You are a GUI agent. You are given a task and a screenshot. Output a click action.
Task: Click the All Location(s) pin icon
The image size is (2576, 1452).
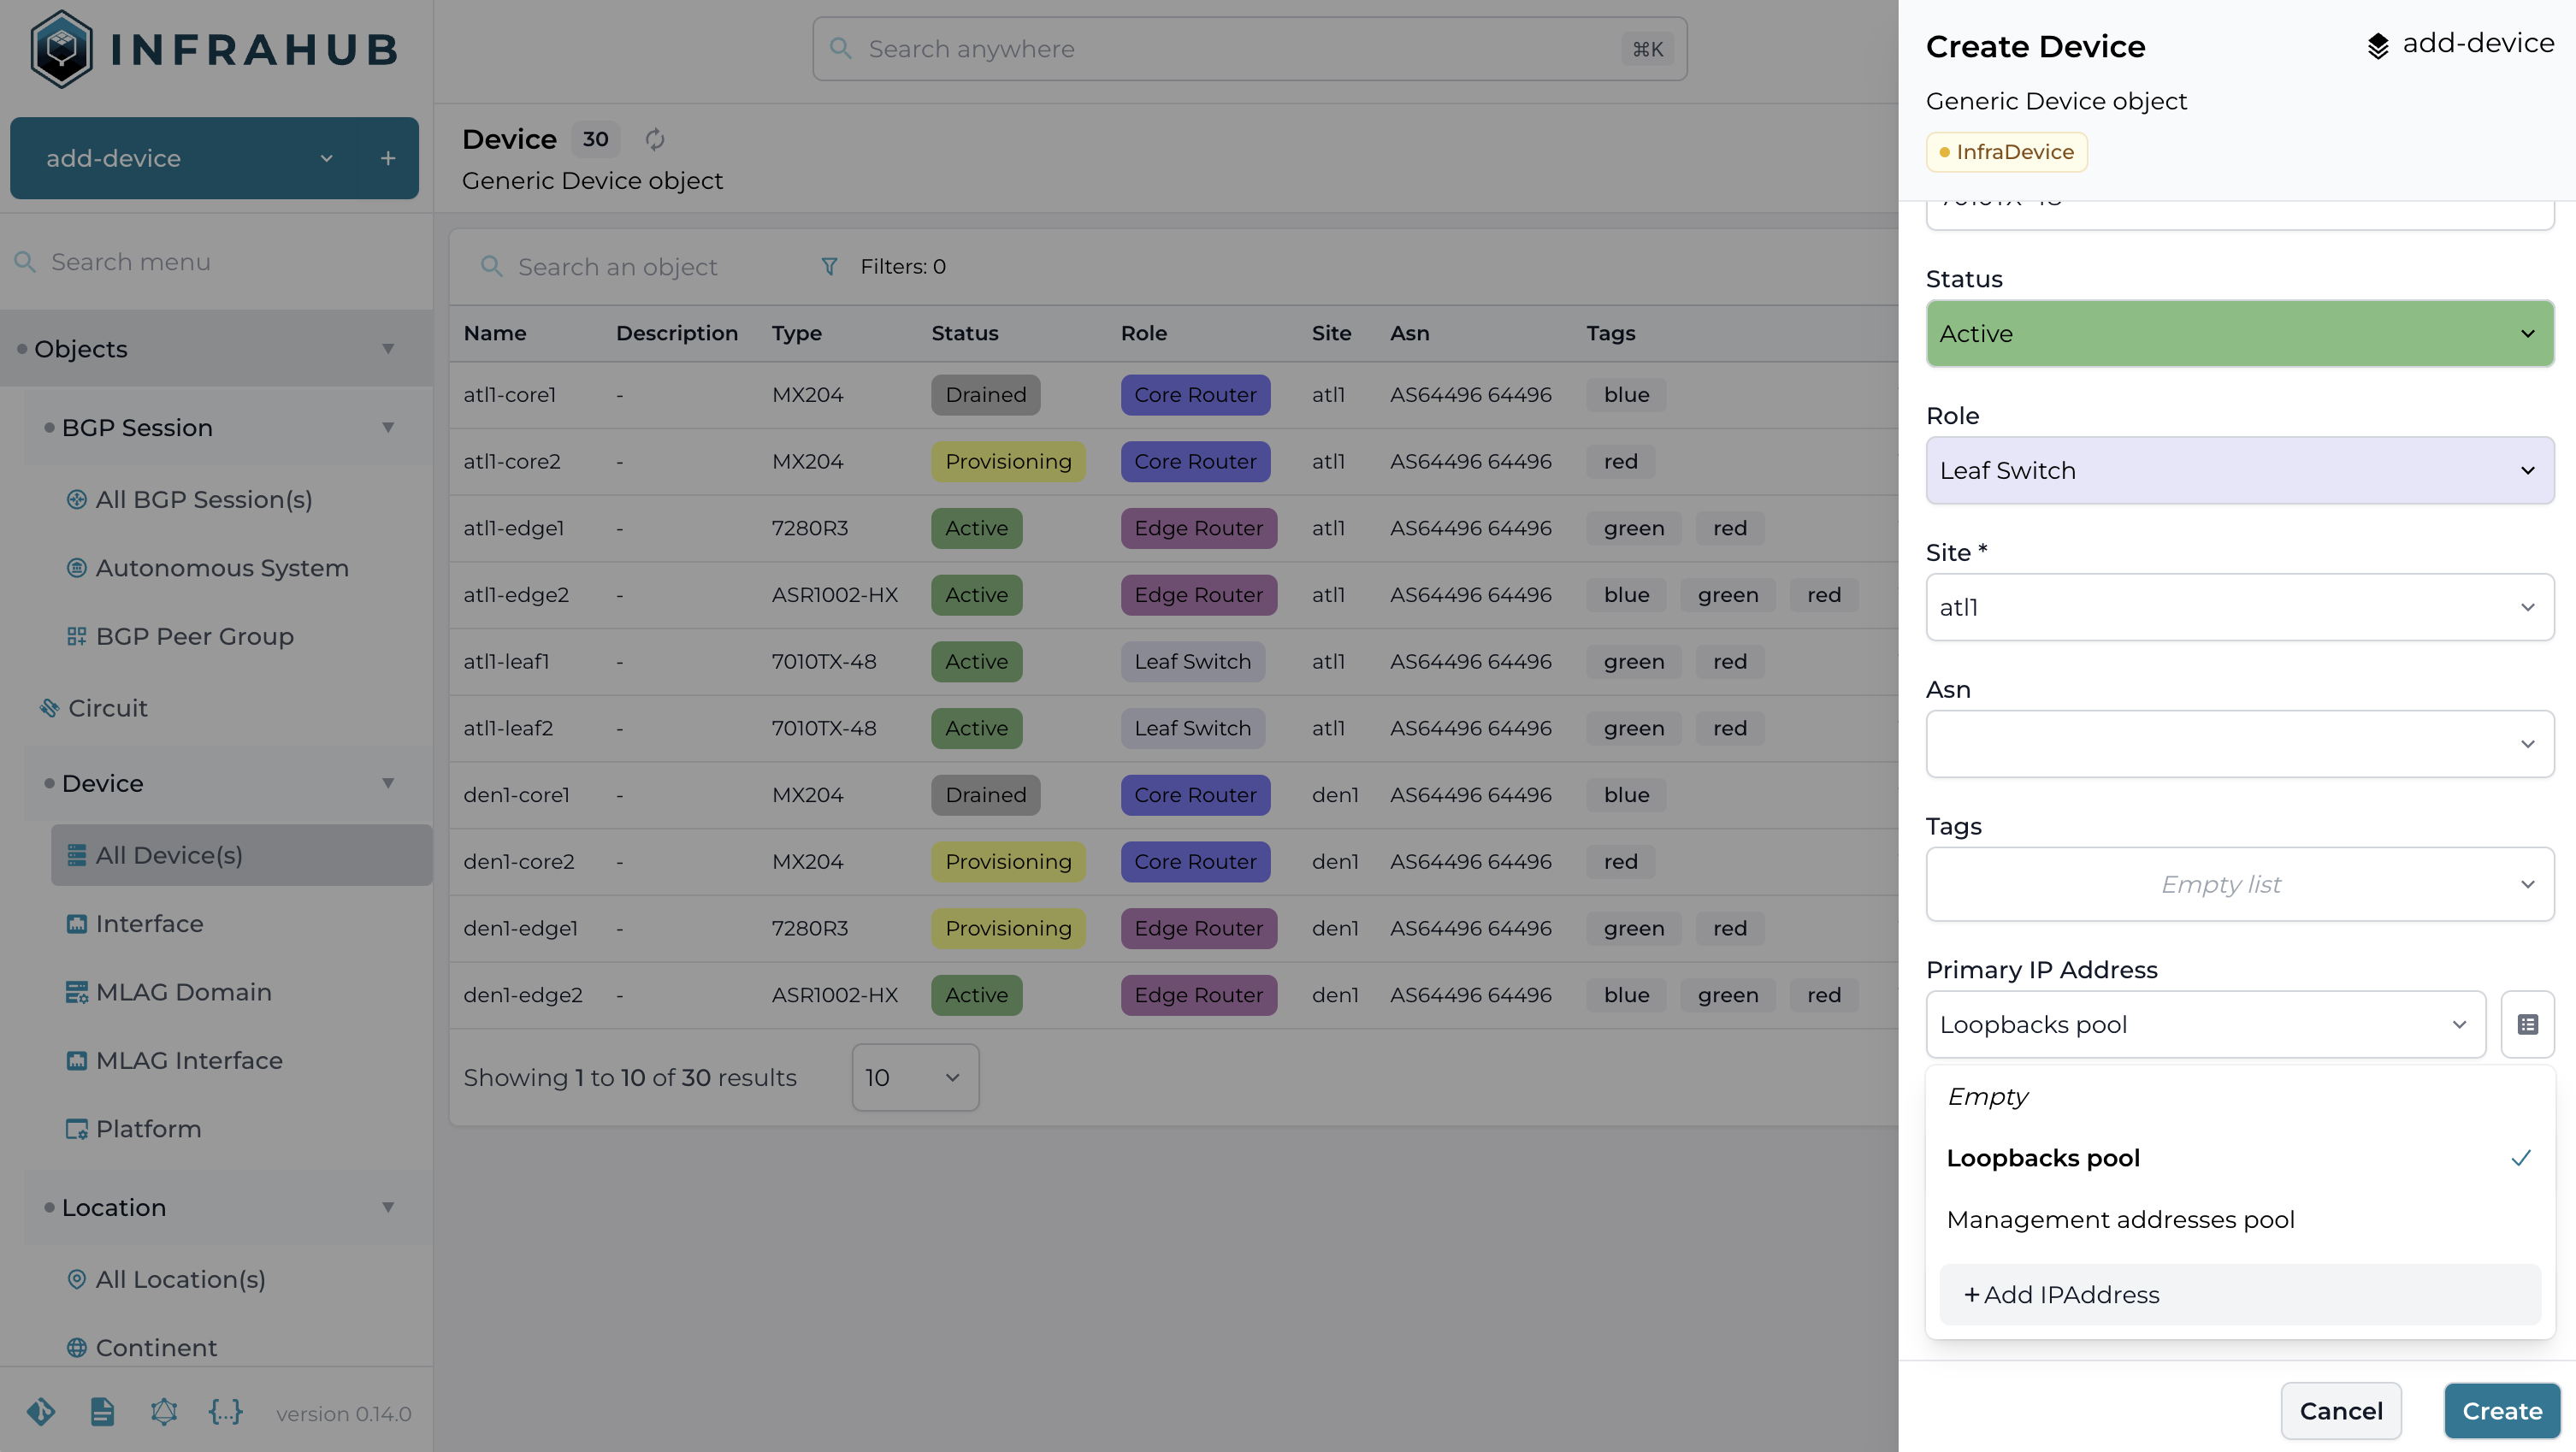tap(76, 1279)
